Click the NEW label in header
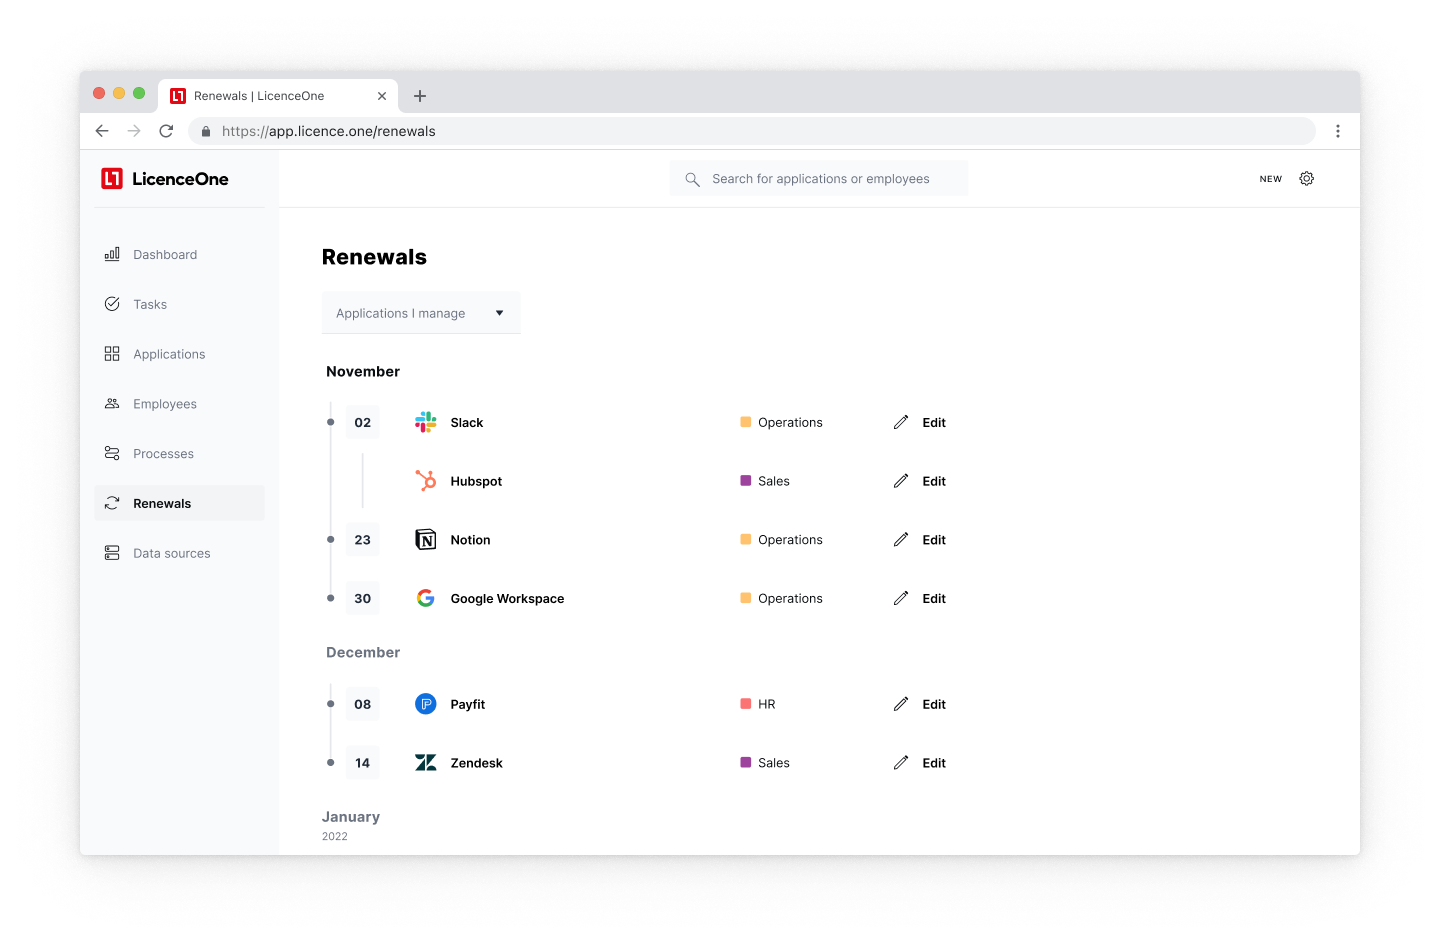Image resolution: width=1440 pixels, height=944 pixels. (1271, 179)
